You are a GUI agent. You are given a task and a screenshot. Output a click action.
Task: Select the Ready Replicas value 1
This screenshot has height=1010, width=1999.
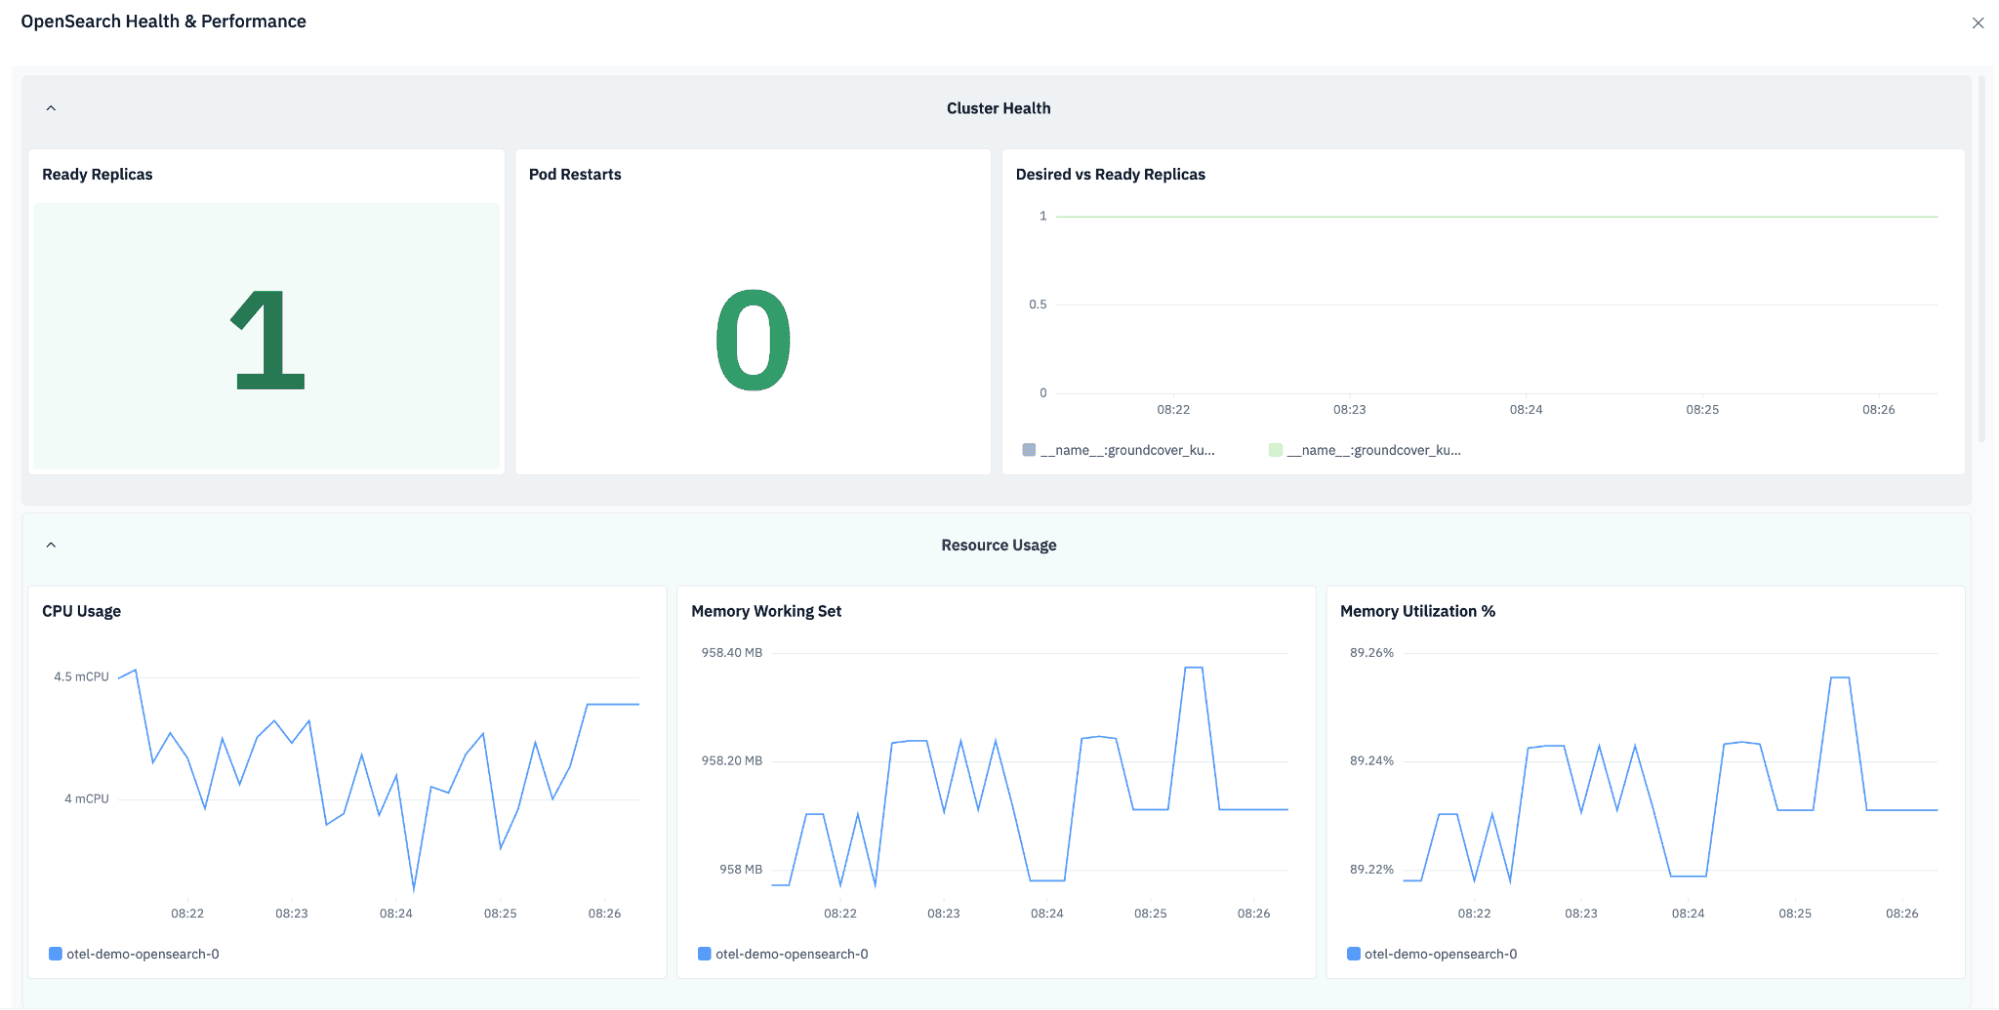(x=267, y=340)
